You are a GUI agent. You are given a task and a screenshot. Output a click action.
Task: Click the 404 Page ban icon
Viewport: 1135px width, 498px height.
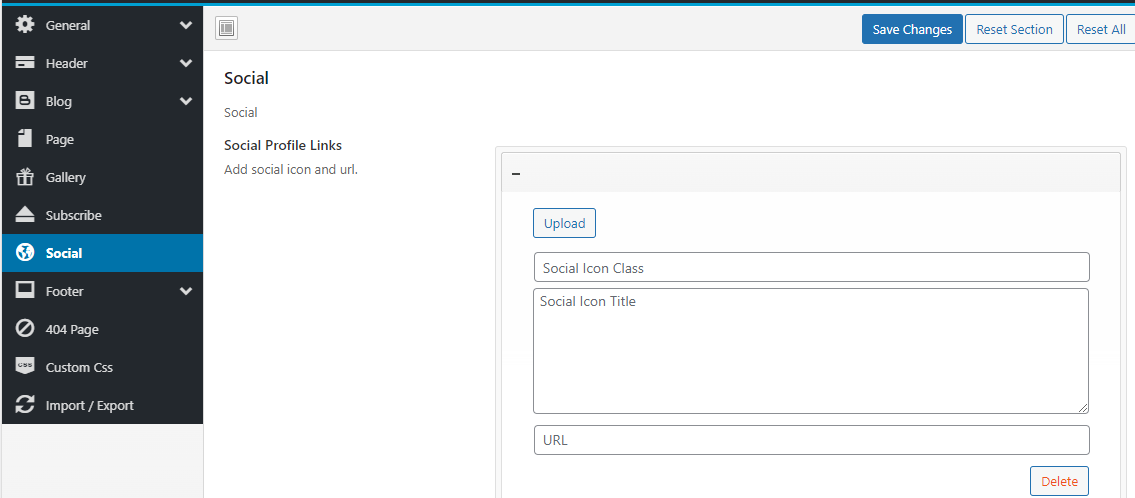pyautogui.click(x=25, y=329)
